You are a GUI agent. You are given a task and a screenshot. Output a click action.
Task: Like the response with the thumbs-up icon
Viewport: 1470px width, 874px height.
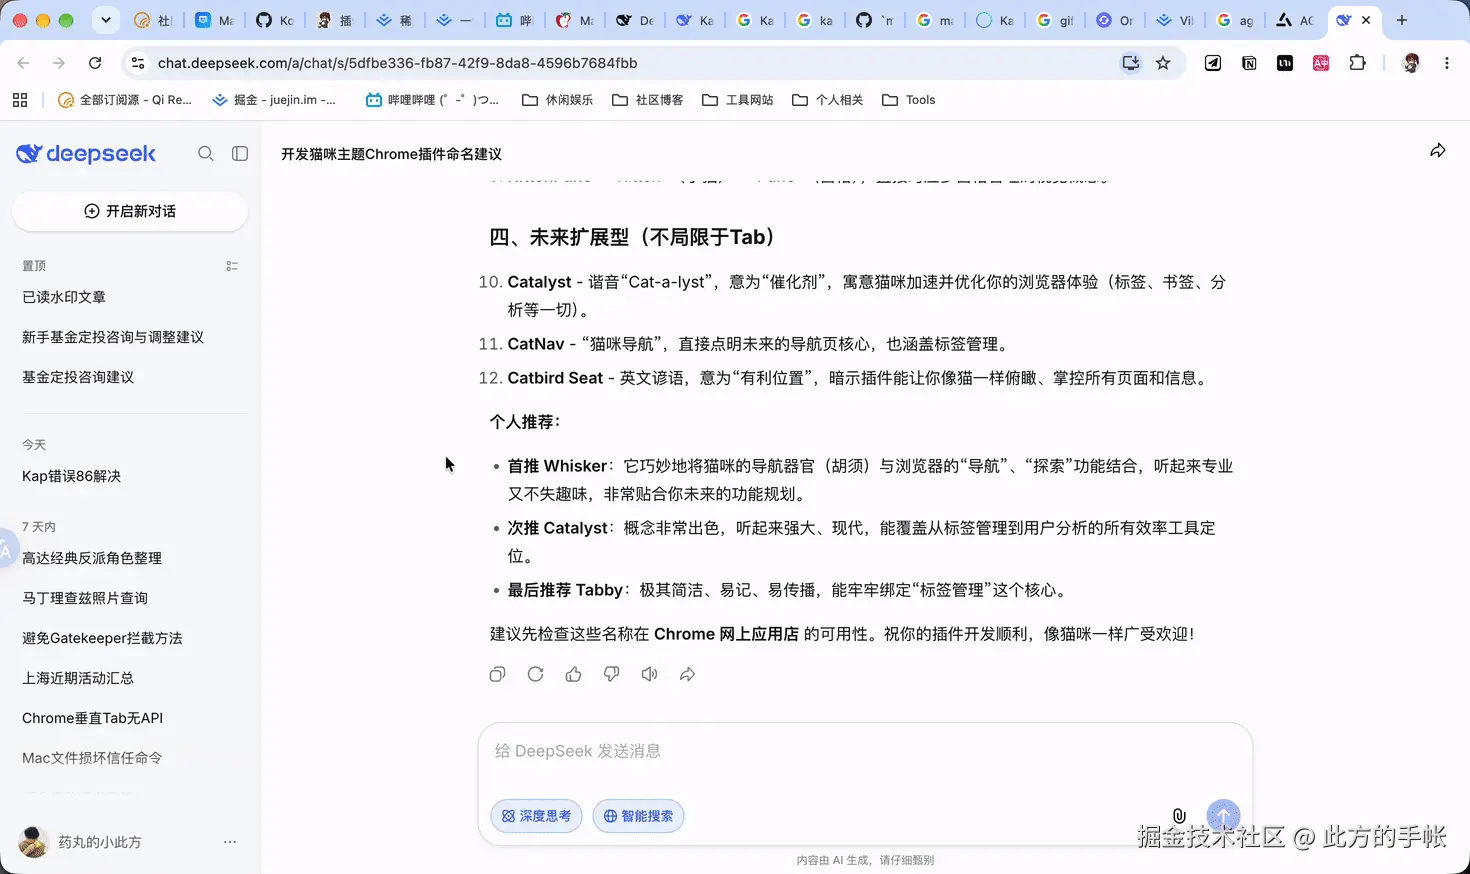click(573, 675)
